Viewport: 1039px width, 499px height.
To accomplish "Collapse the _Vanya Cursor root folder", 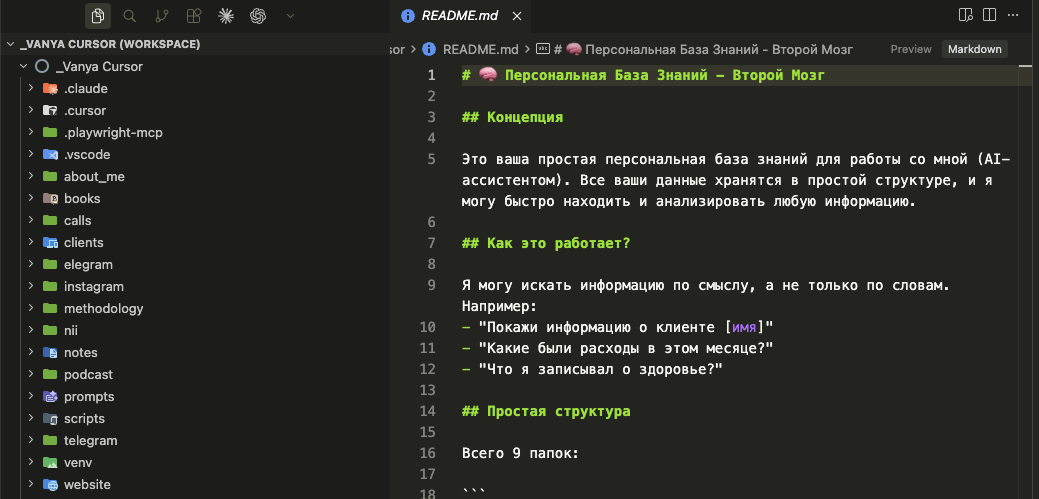I will [x=24, y=66].
